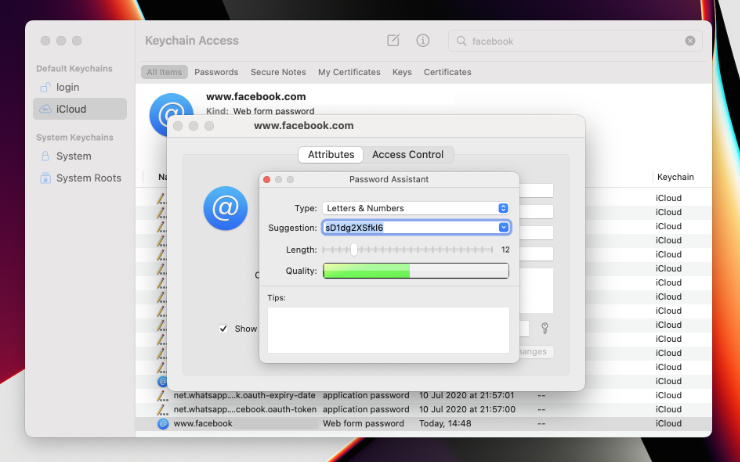Screen dimensions: 740x462
Task: Click the Length slider knob
Action: (354, 250)
